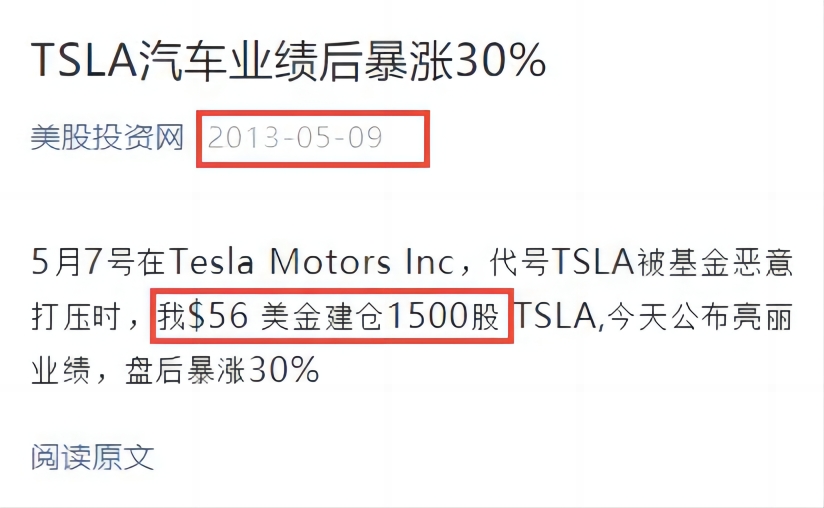Click 1500股 inside the highlighted sentence

[x=443, y=316]
